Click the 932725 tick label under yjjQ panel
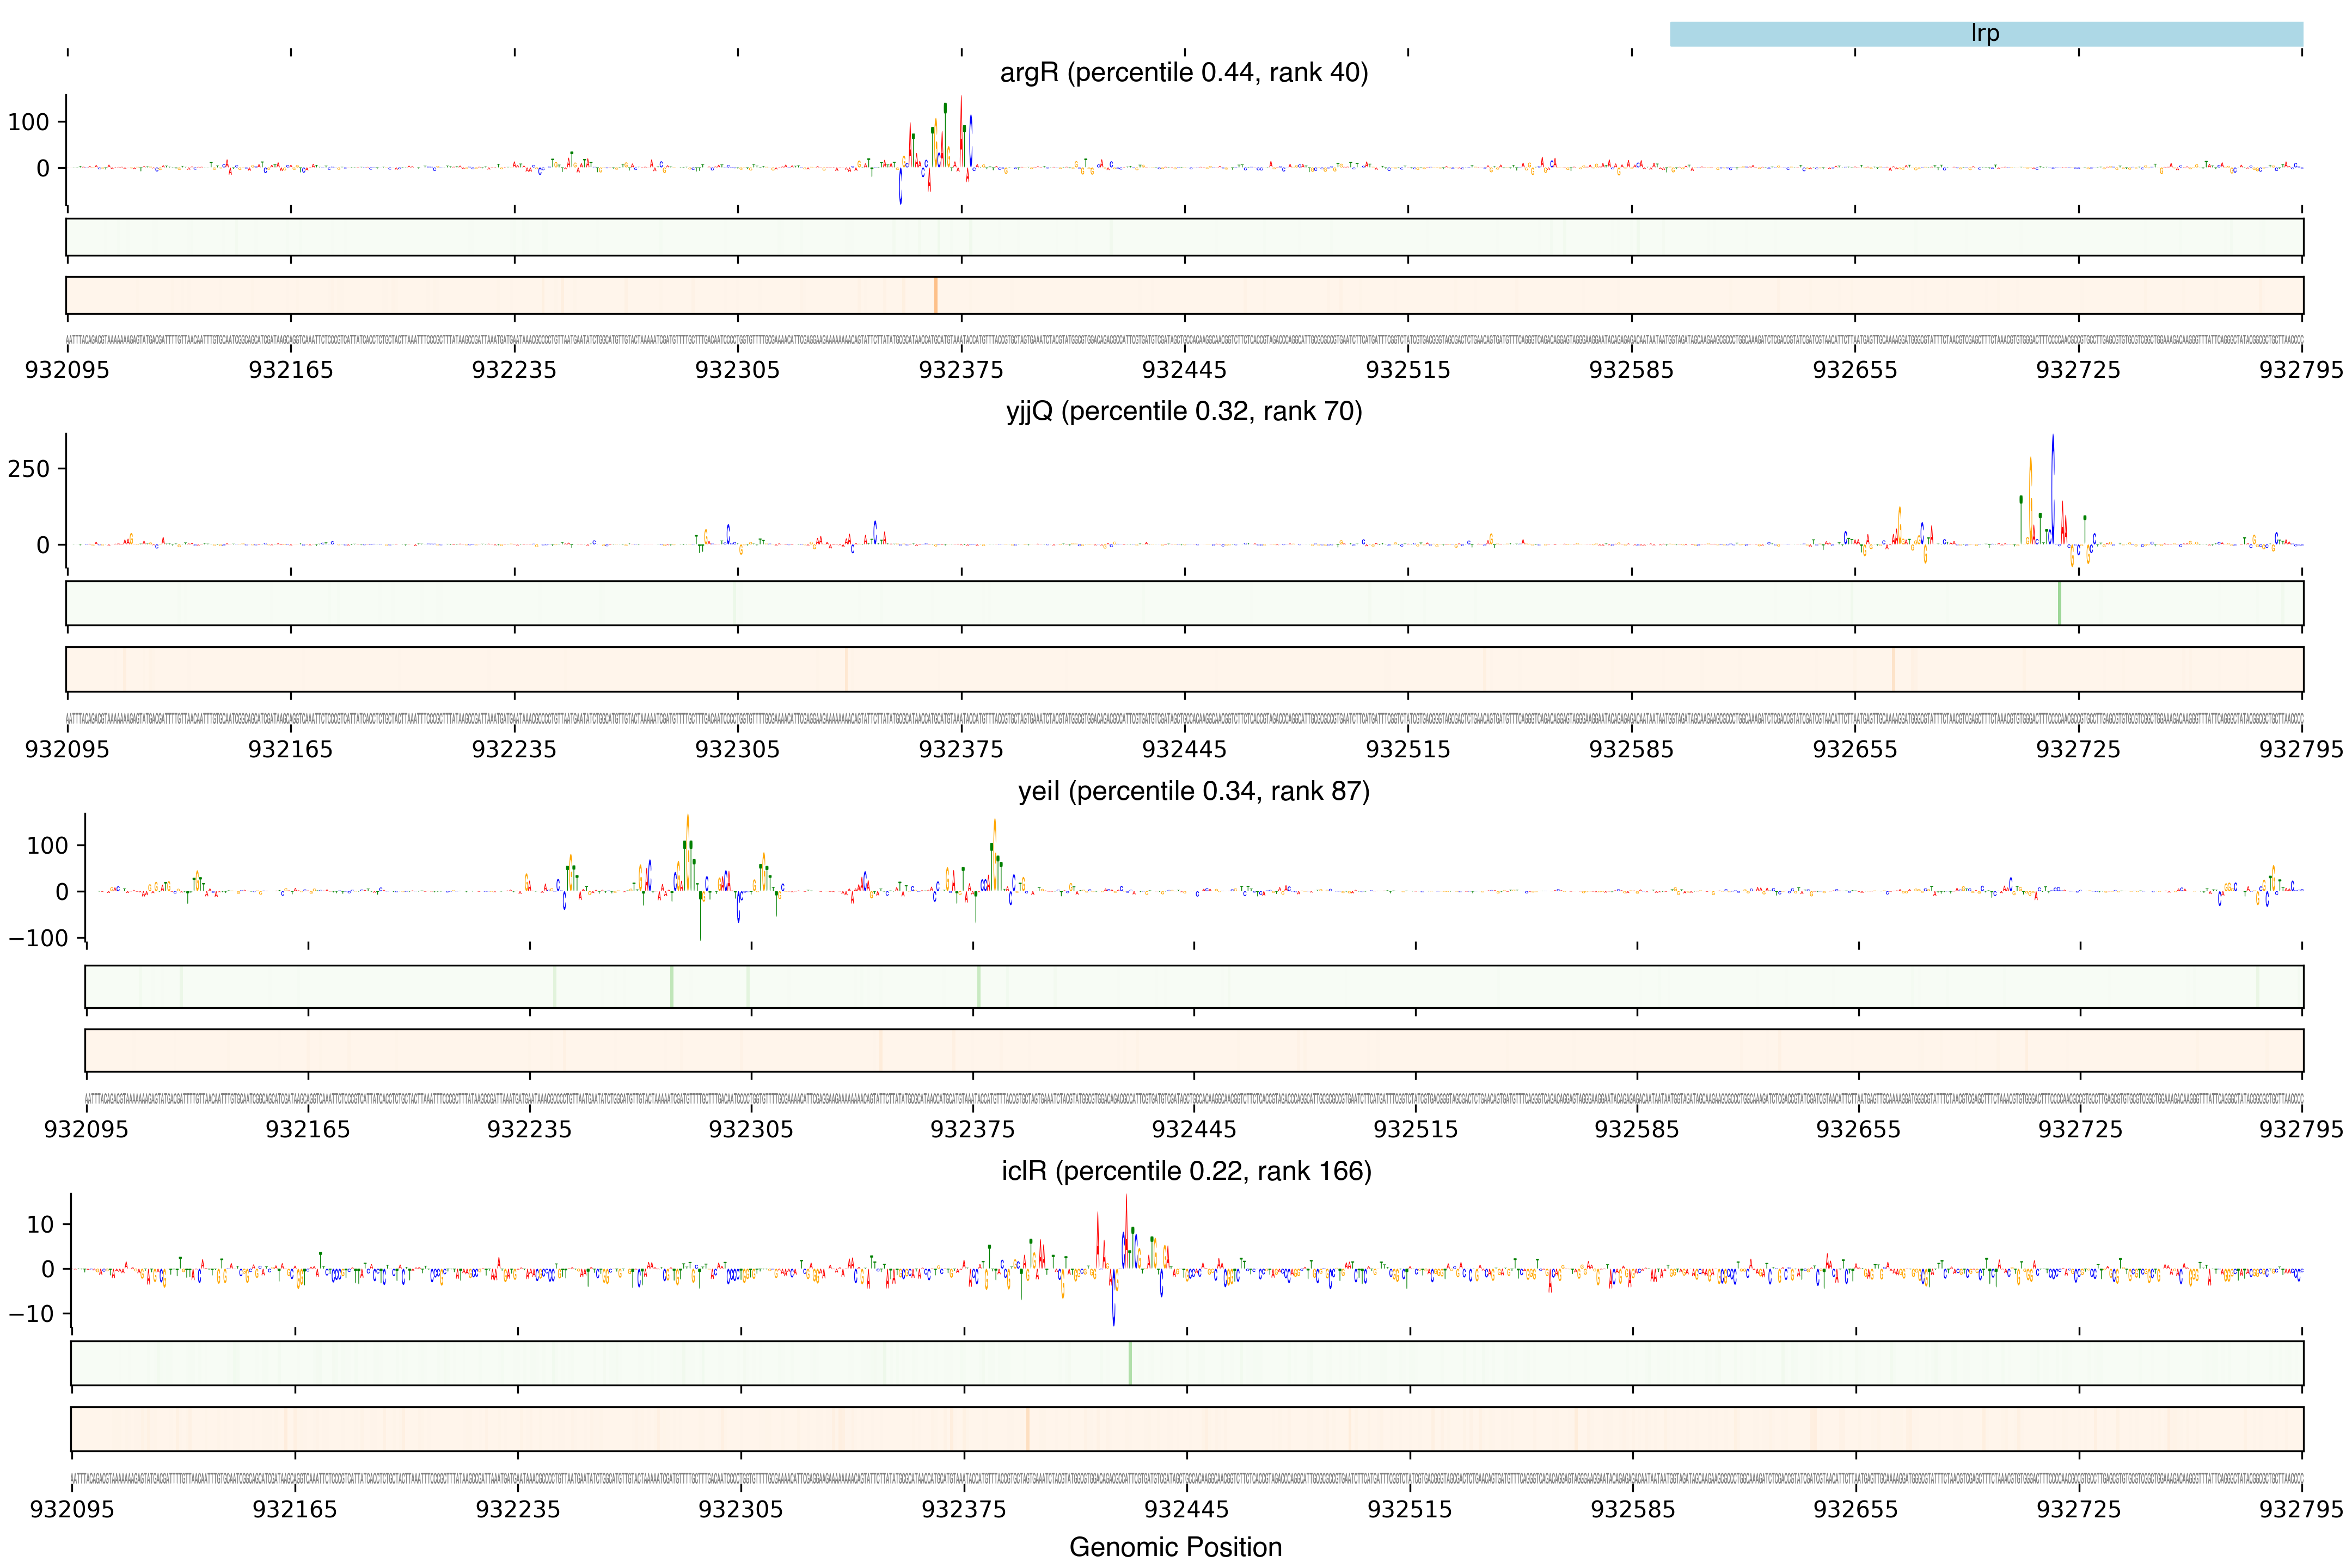The image size is (2352, 1568). (x=2078, y=750)
